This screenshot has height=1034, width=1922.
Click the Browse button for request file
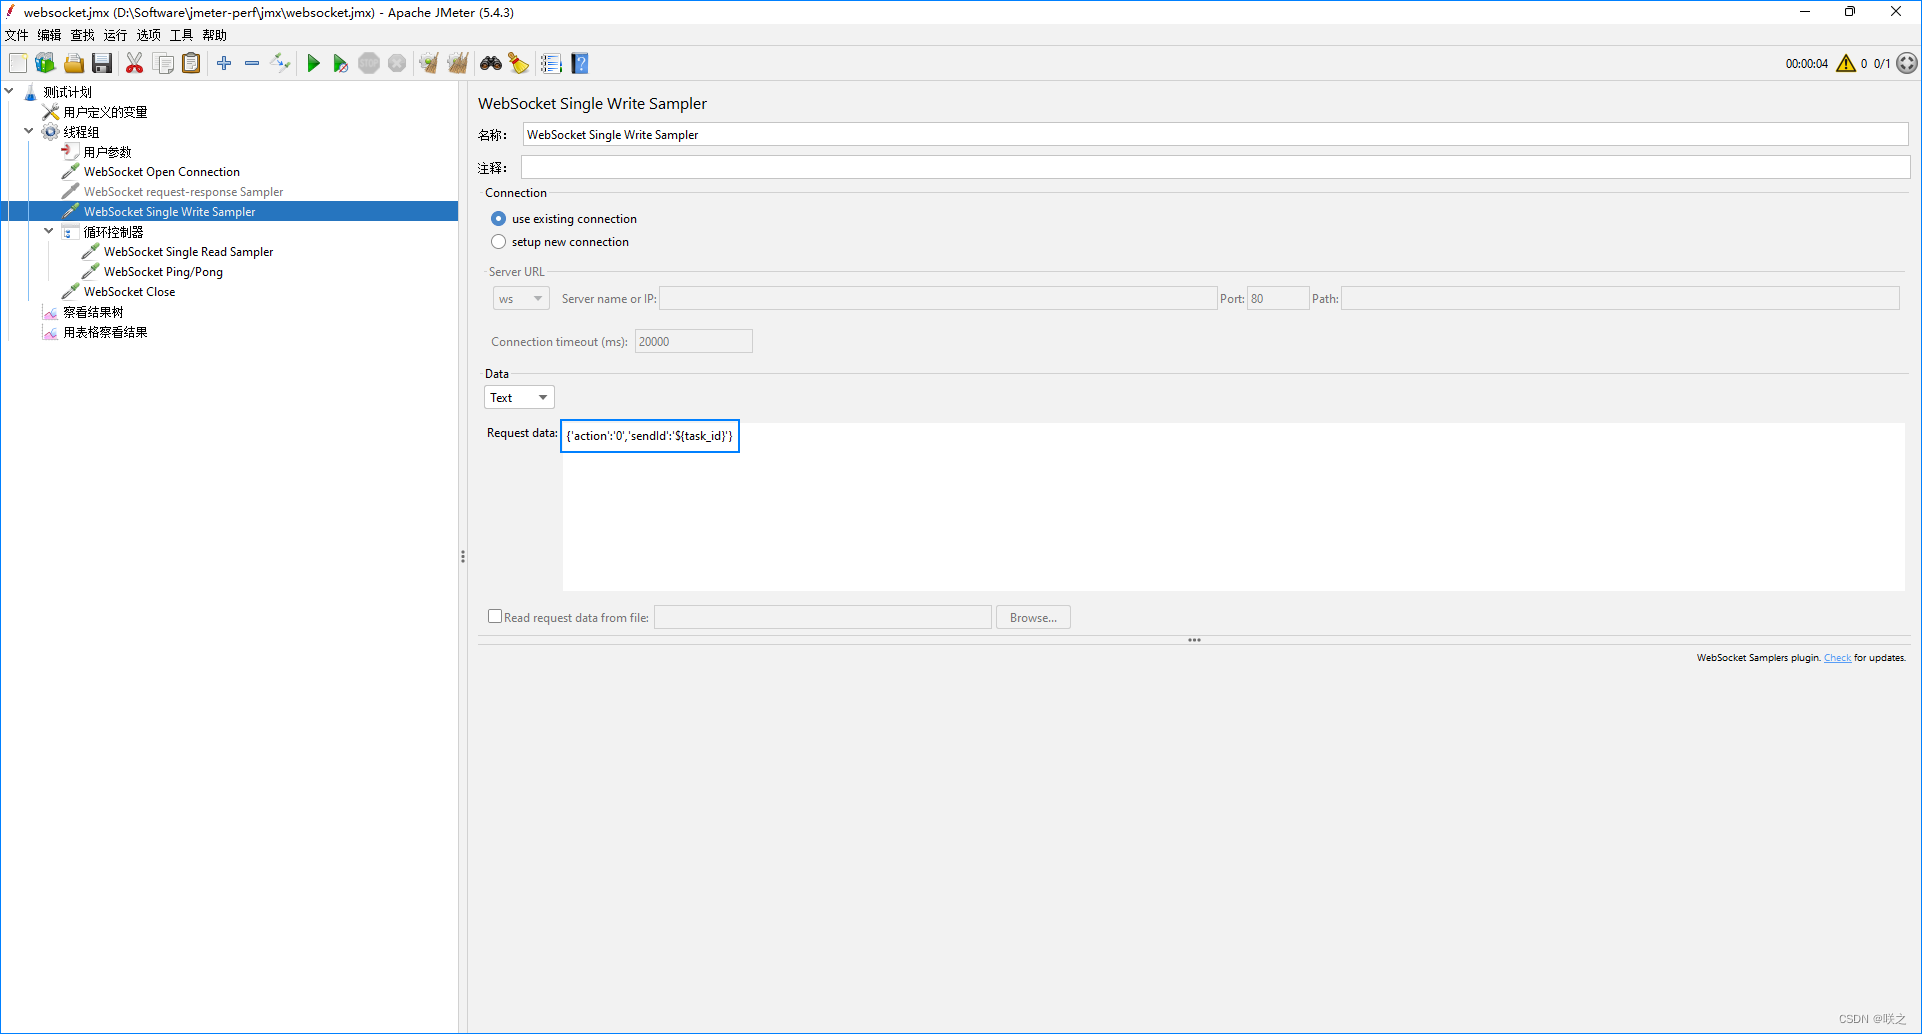coord(1033,617)
